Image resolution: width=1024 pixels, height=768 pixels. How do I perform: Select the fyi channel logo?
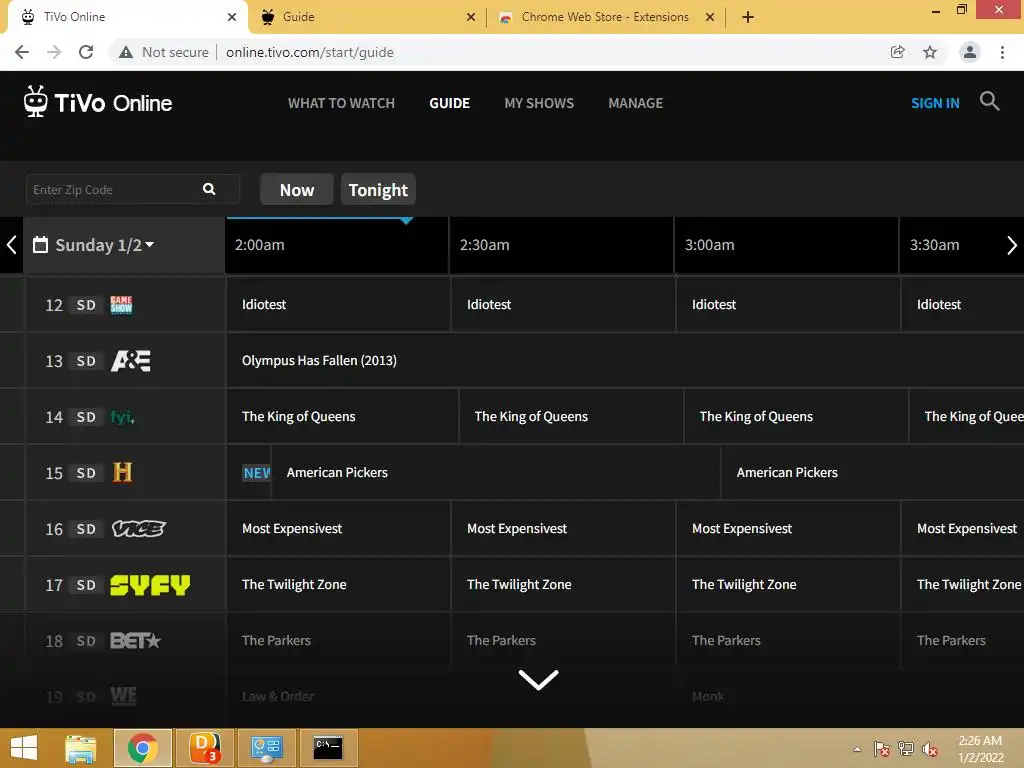coord(122,417)
